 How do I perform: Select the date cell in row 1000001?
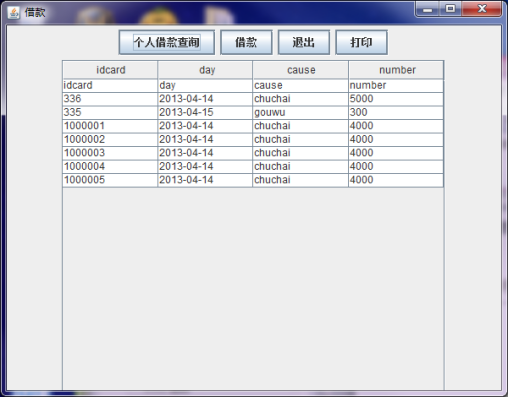pyautogui.click(x=205, y=126)
